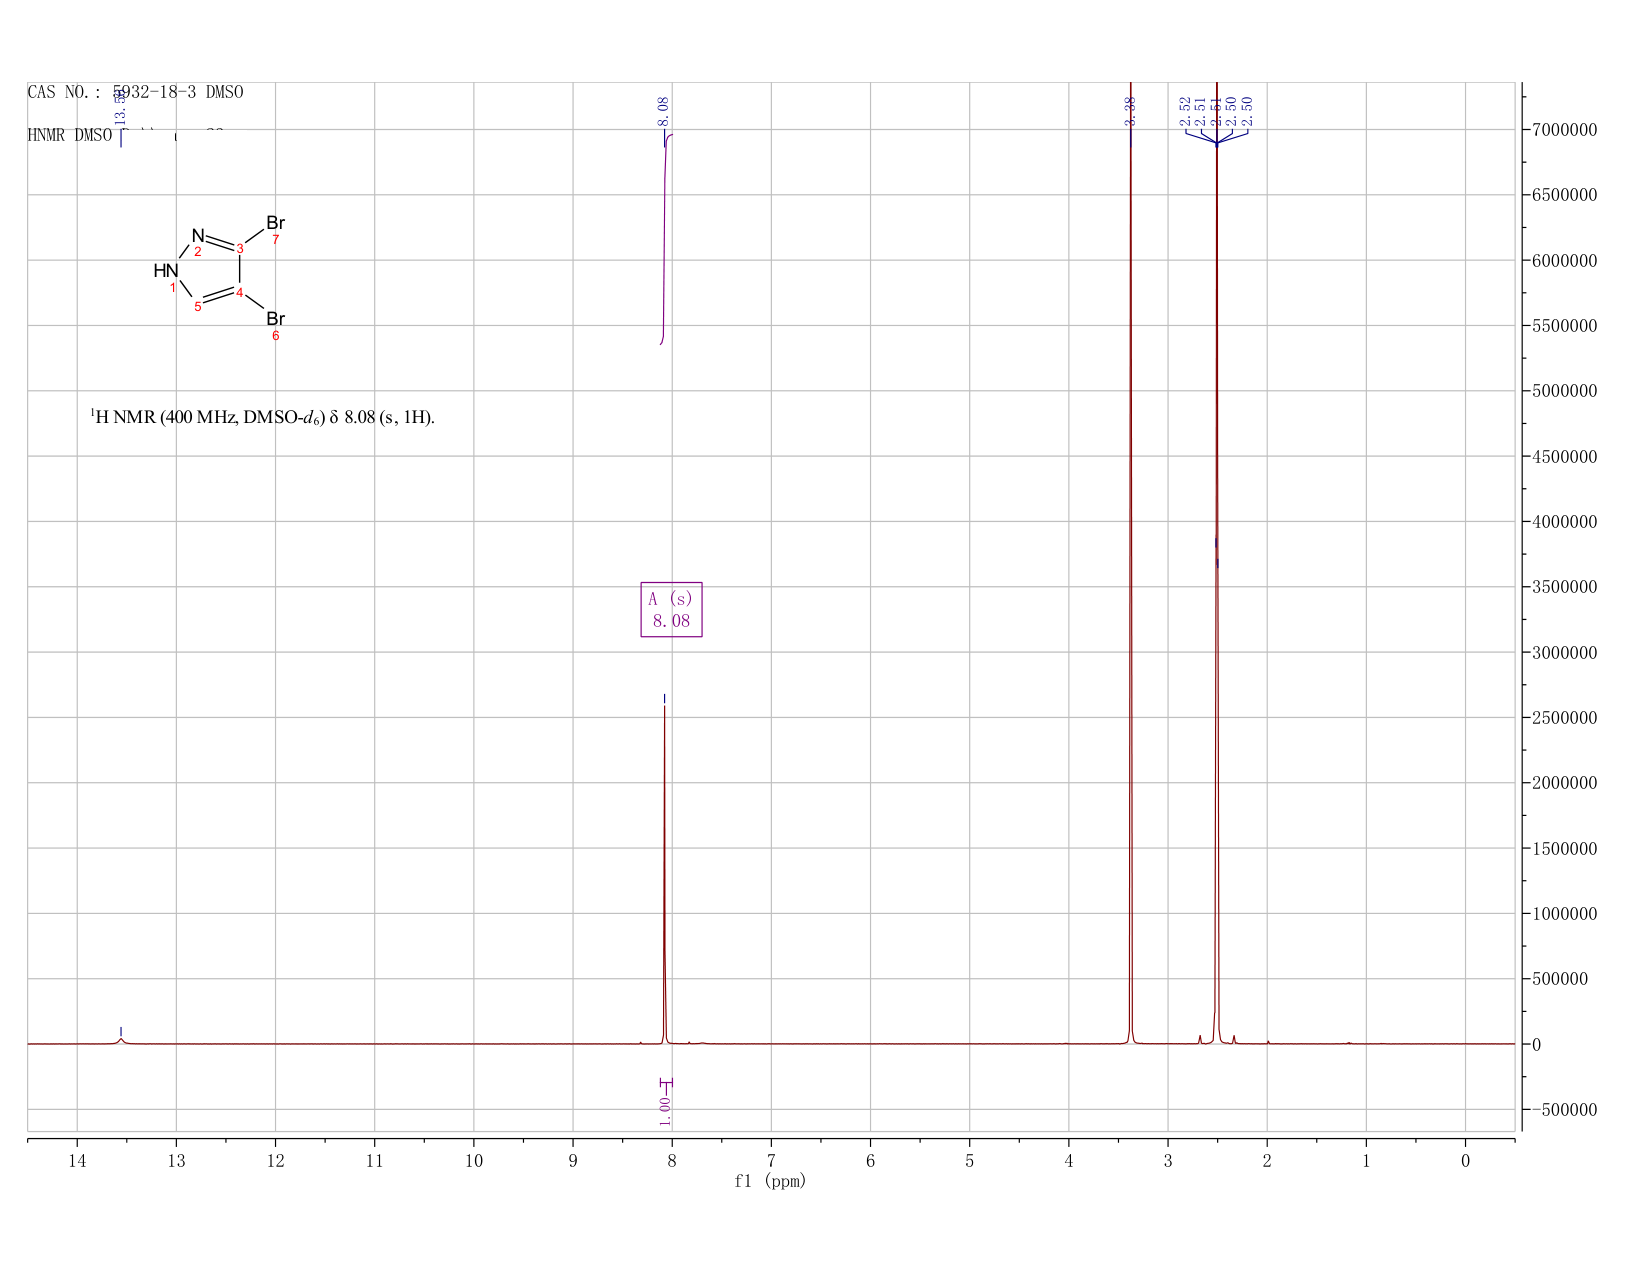This screenshot has height=1275, width=1650.
Task: Click the 10 tick label on the ppm axis
Action: (473, 1160)
